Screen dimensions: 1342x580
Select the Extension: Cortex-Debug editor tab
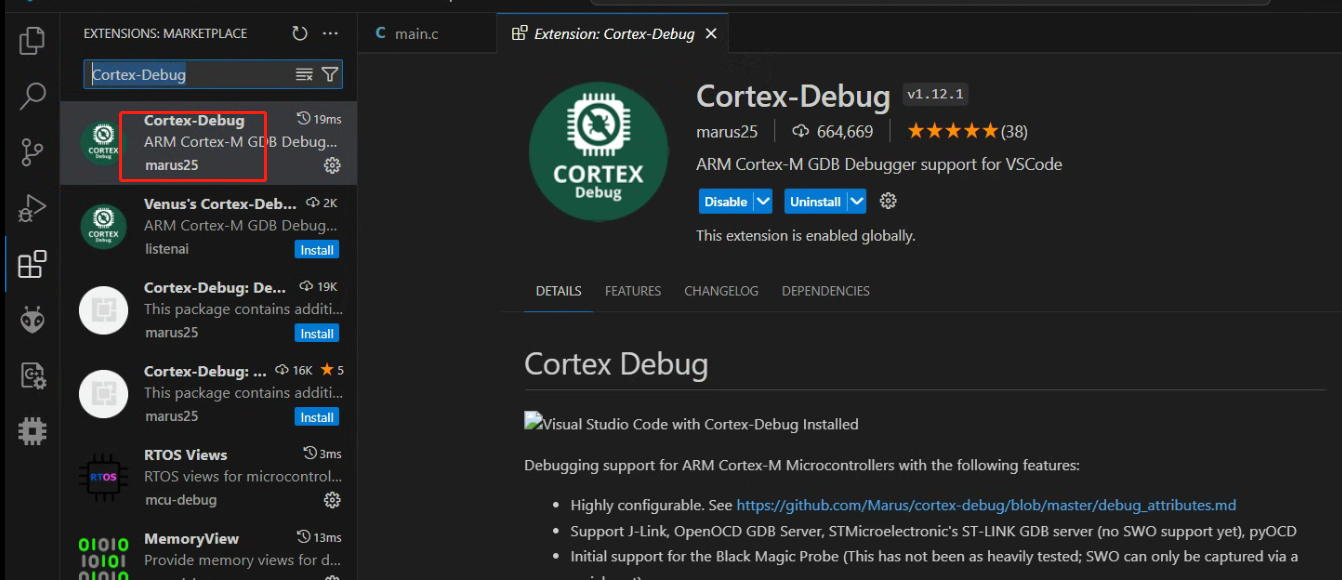click(x=613, y=33)
